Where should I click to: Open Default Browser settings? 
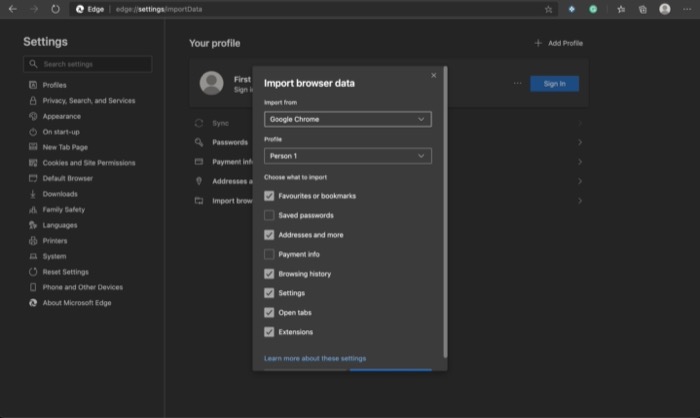click(x=68, y=178)
